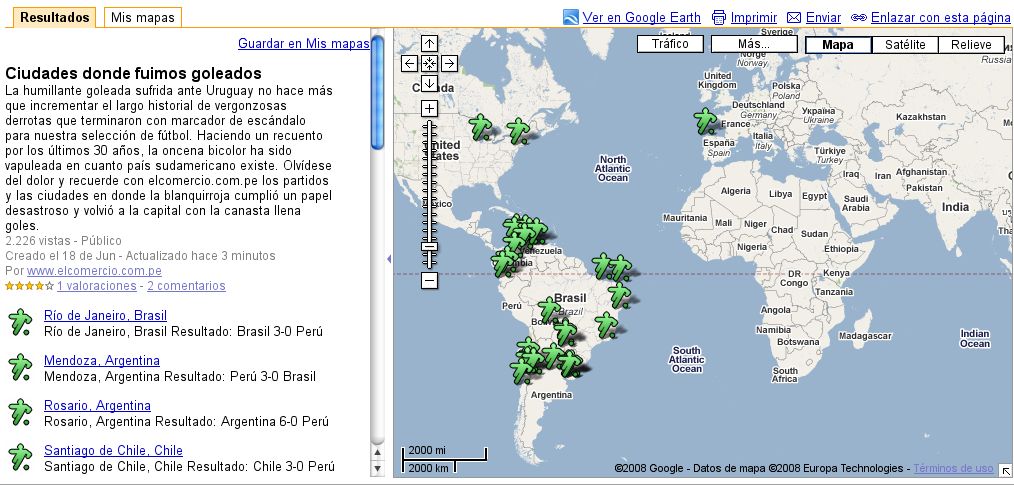Image resolution: width=1014 pixels, height=485 pixels.
Task: Pan the map right with the arrow button
Action: point(449,63)
